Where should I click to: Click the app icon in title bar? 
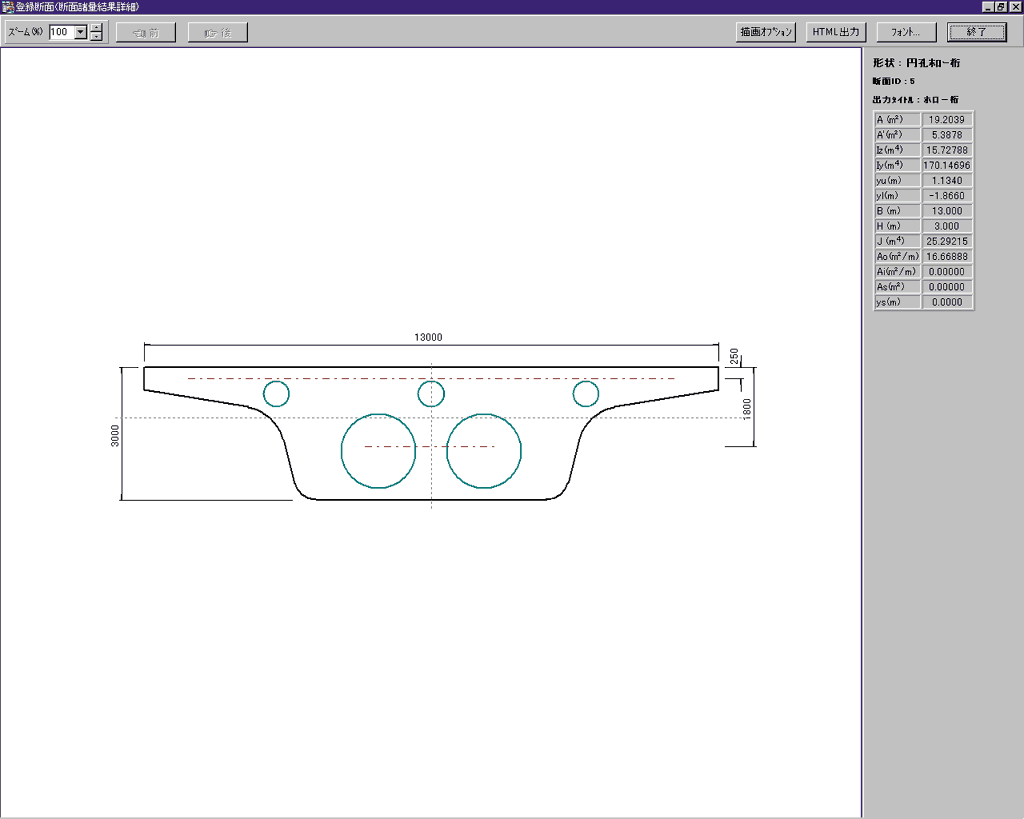coord(8,7)
